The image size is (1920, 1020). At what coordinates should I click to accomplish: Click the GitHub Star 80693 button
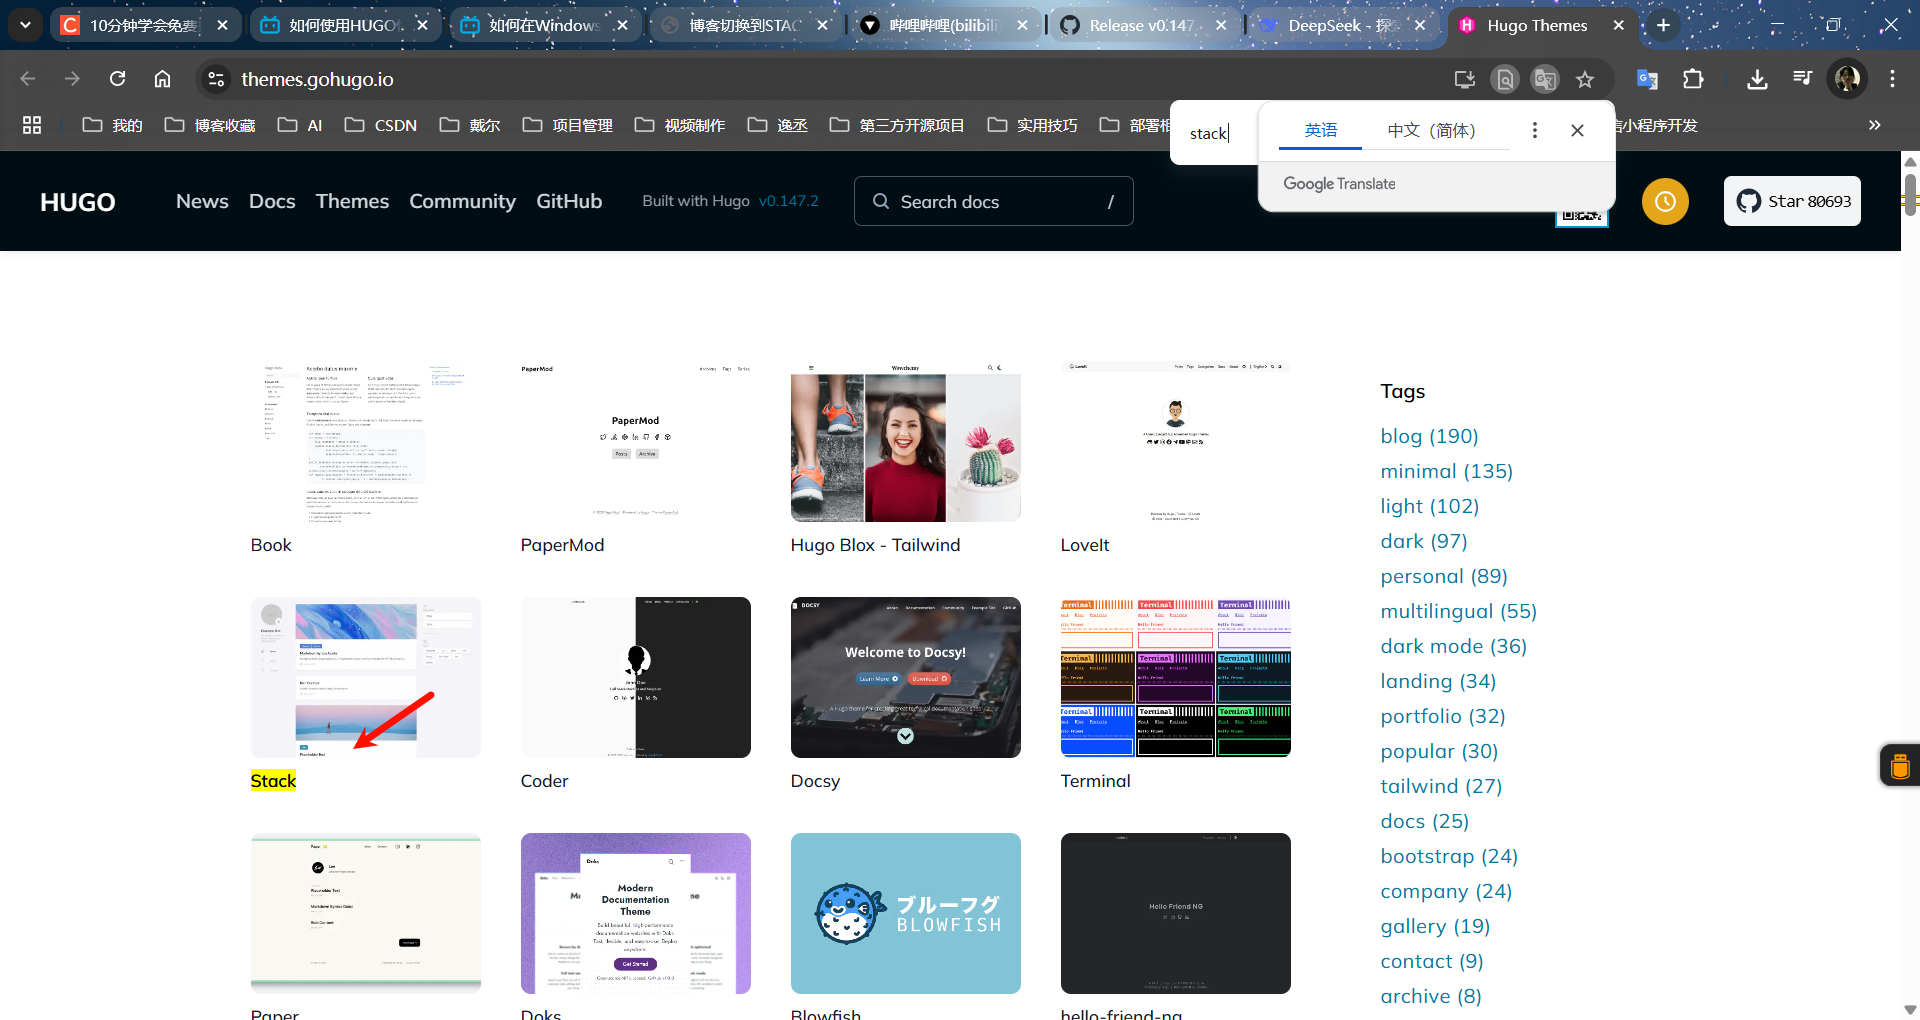[1792, 201]
